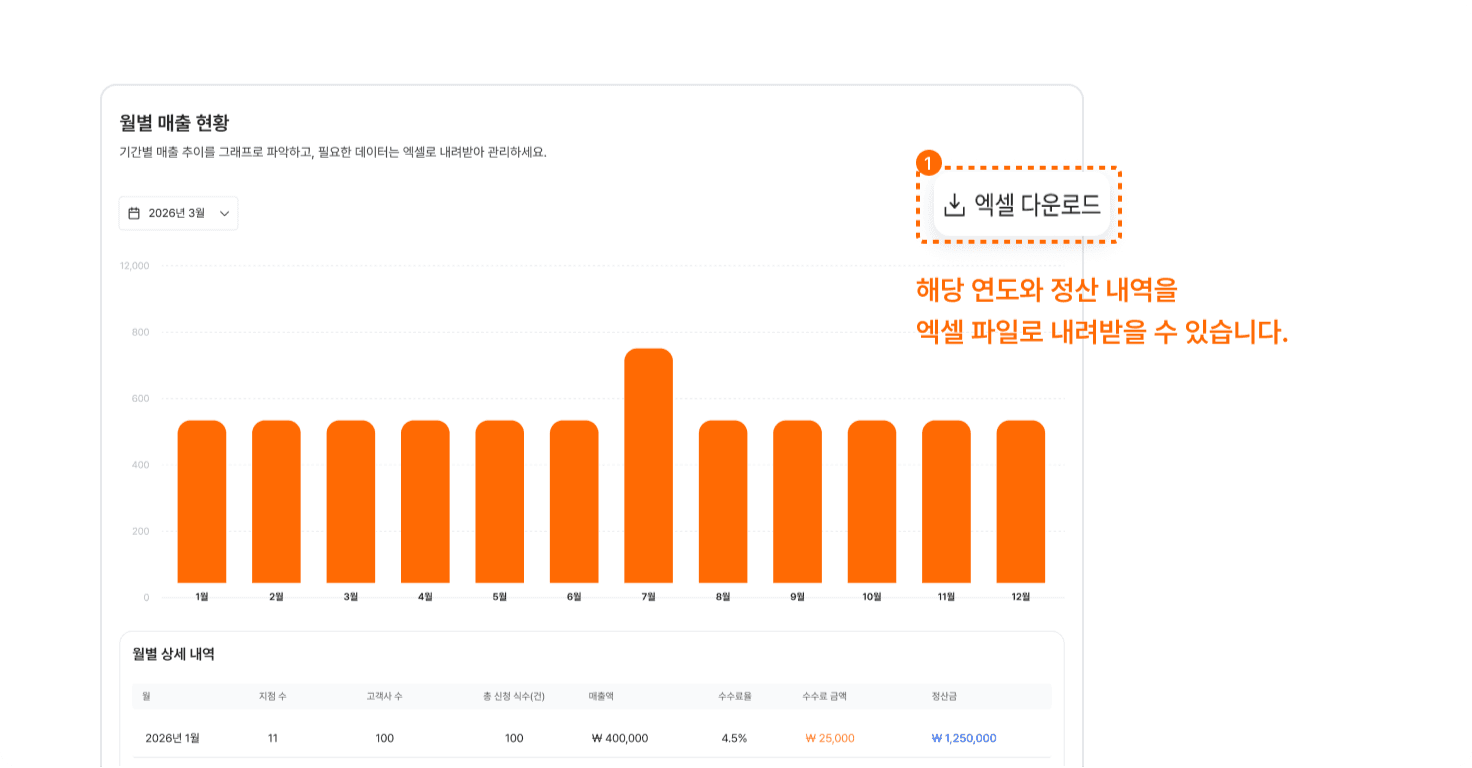Click the 월별 상세 내역 heading

[x=173, y=654]
